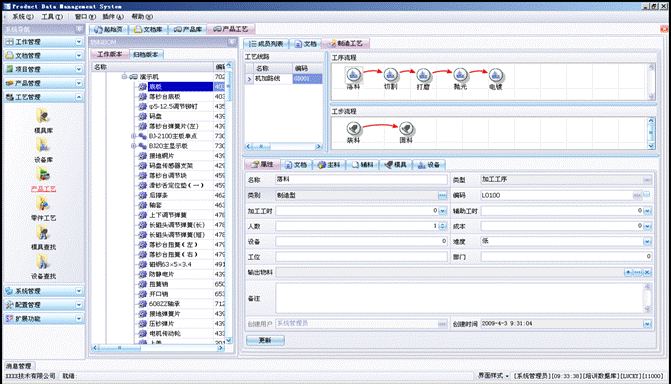
Task: Switch to the 归档版本 tab
Action: point(145,54)
